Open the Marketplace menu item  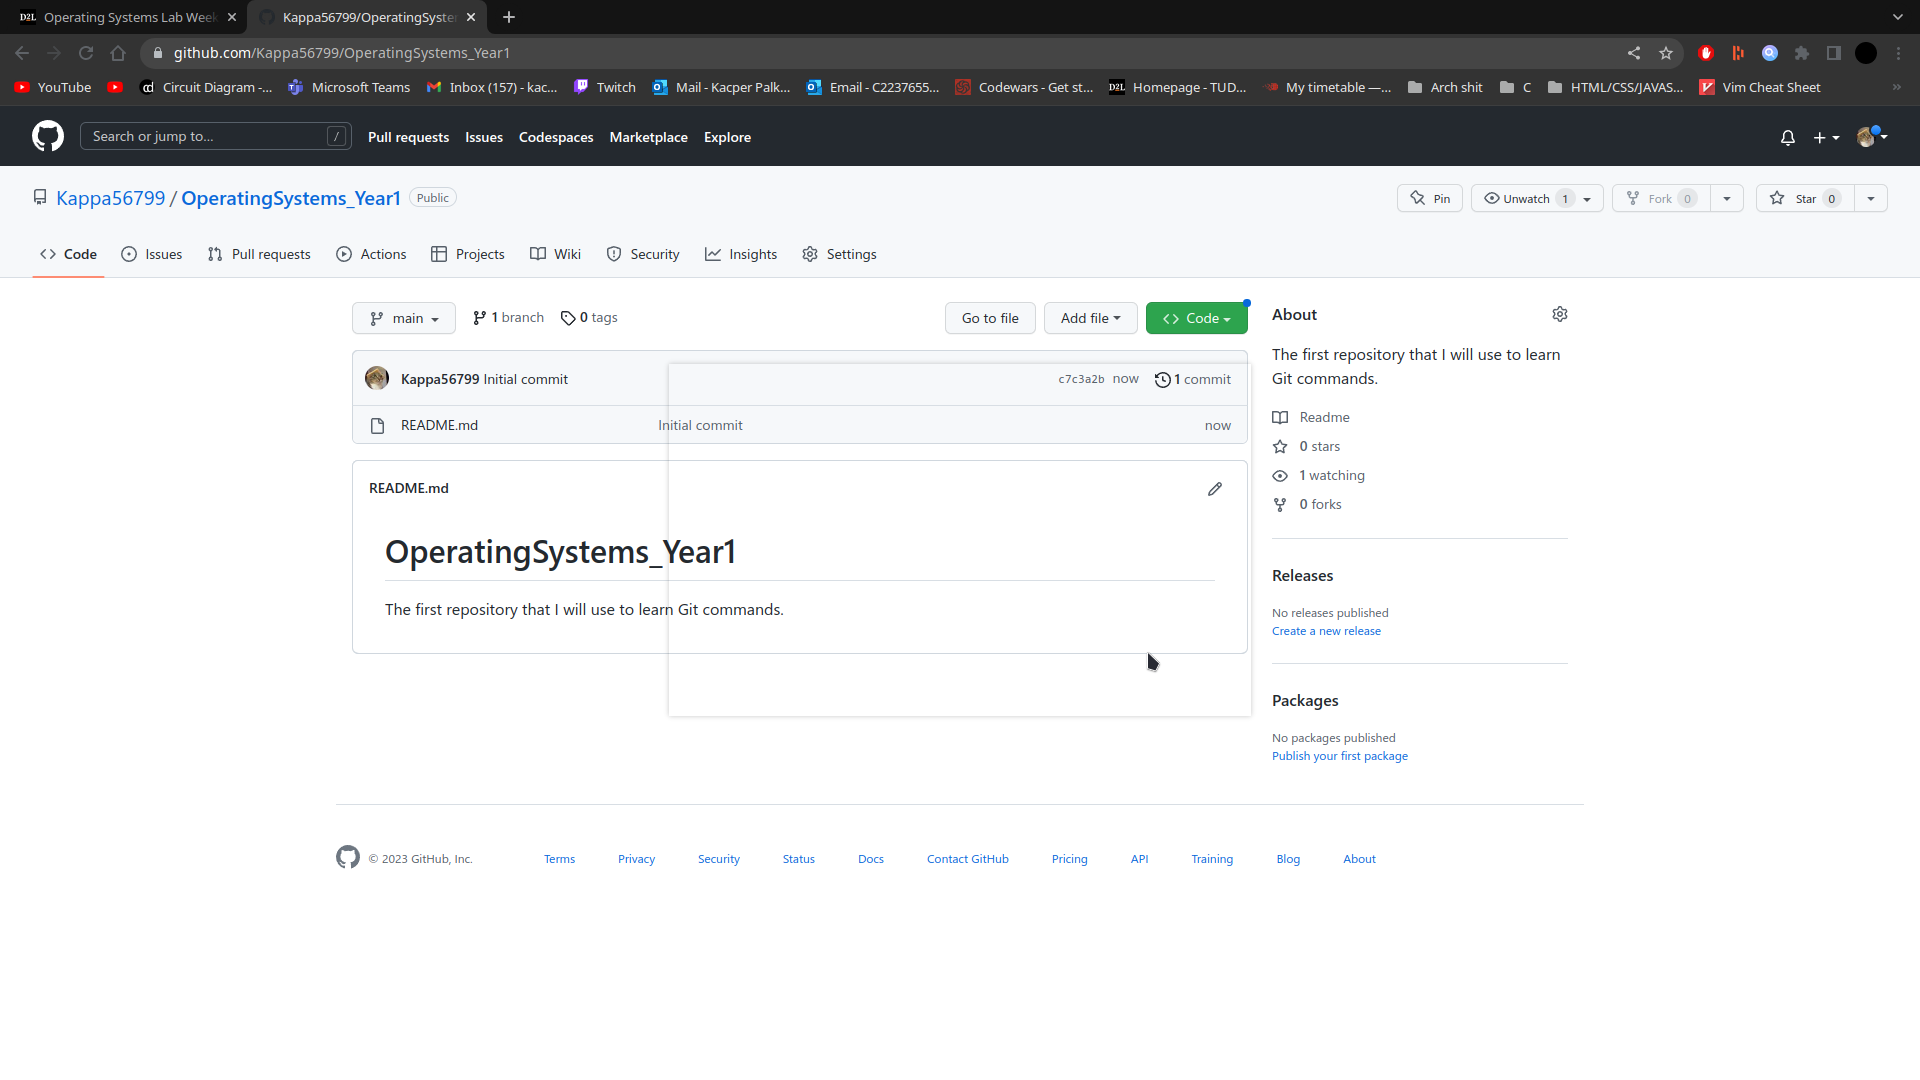click(648, 137)
